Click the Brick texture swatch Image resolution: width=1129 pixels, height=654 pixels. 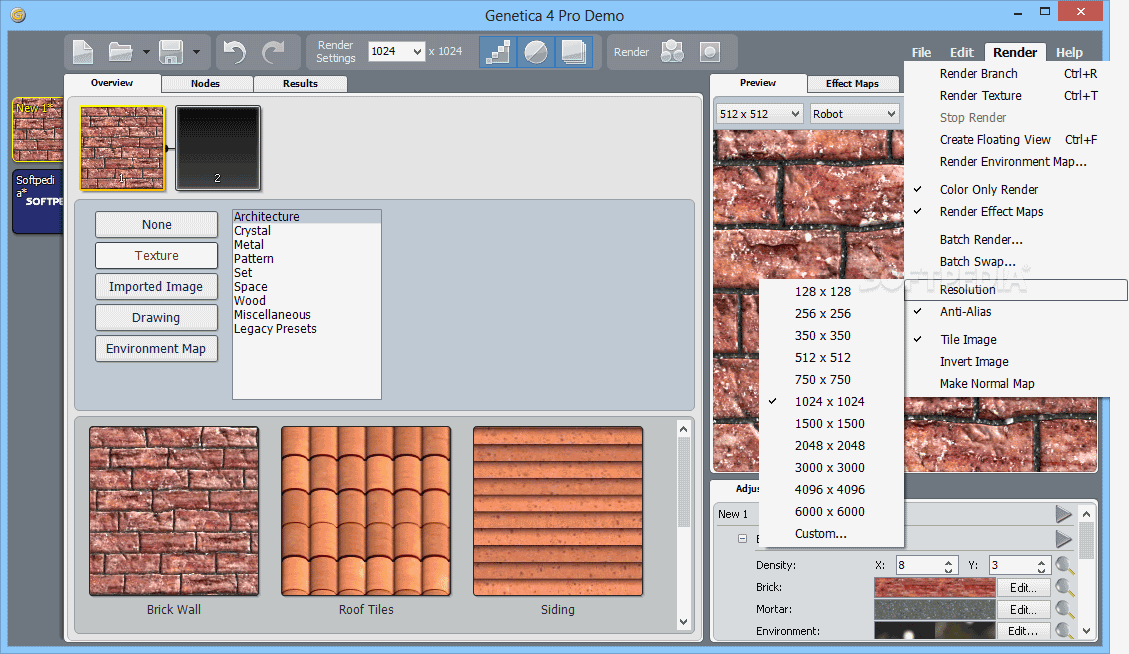(x=935, y=588)
